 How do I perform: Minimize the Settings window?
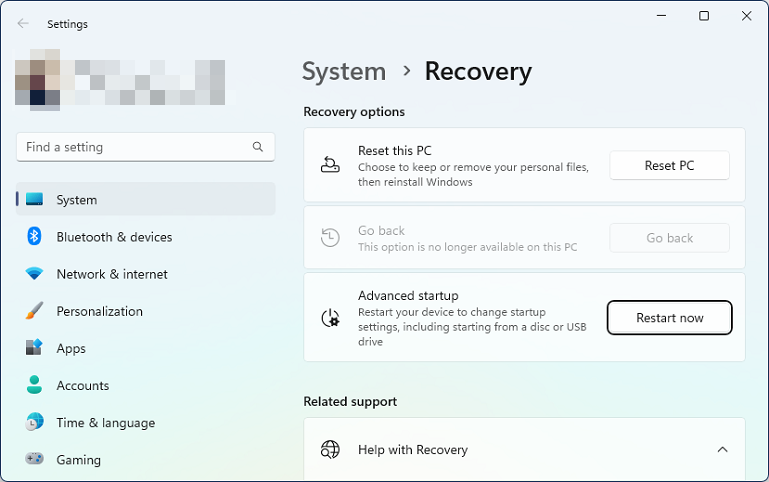tap(661, 16)
